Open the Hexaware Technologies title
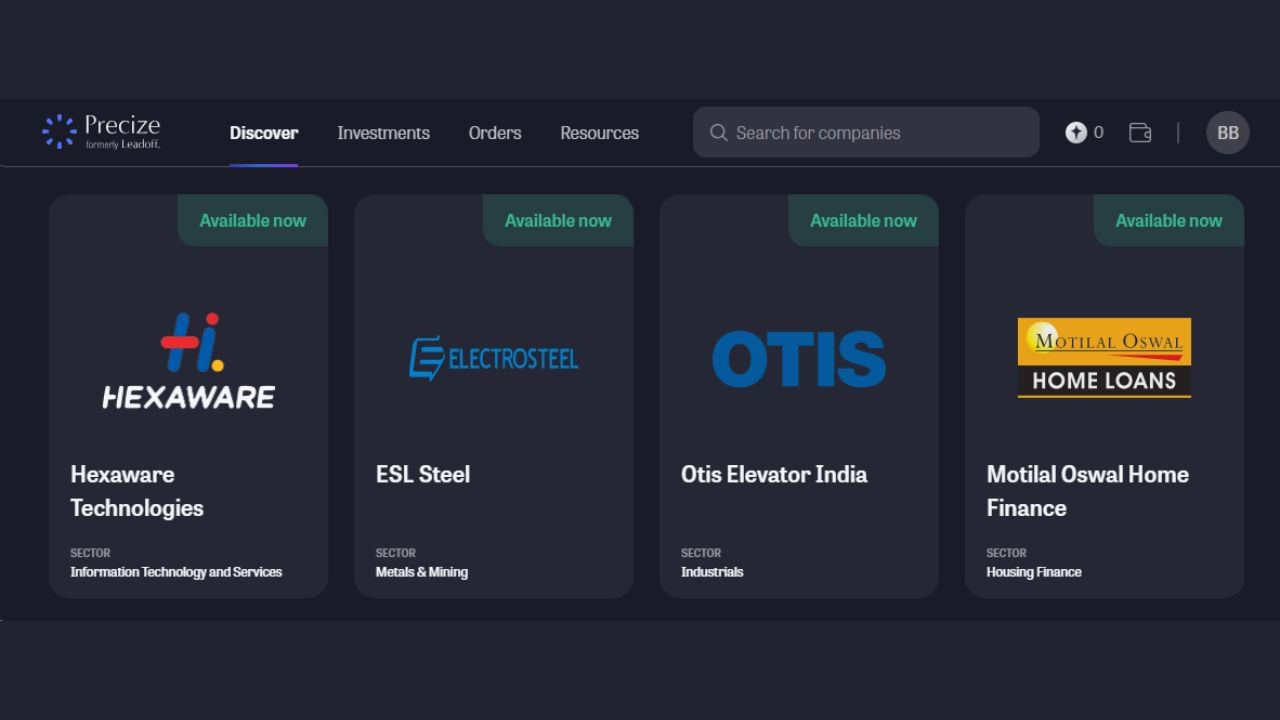 pos(137,491)
